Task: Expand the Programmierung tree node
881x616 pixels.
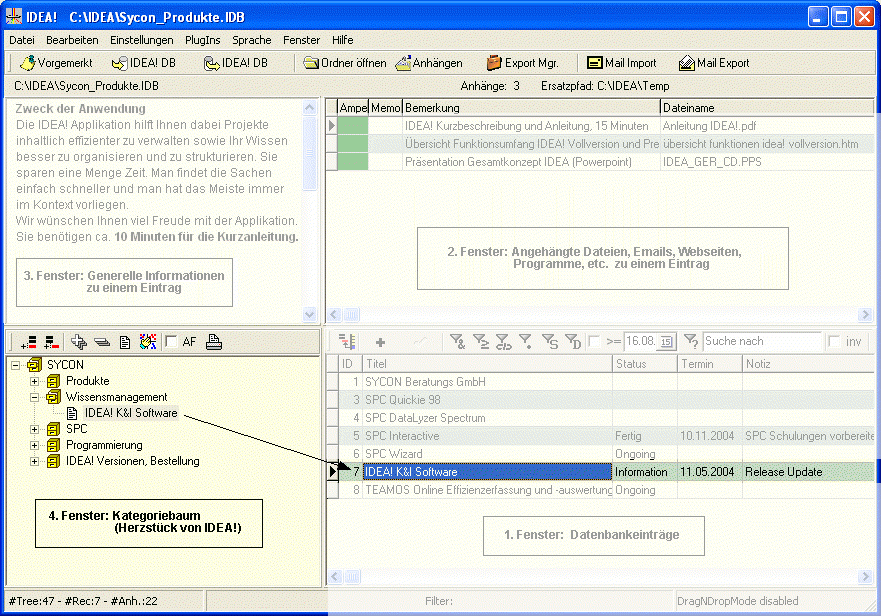Action: [34, 445]
